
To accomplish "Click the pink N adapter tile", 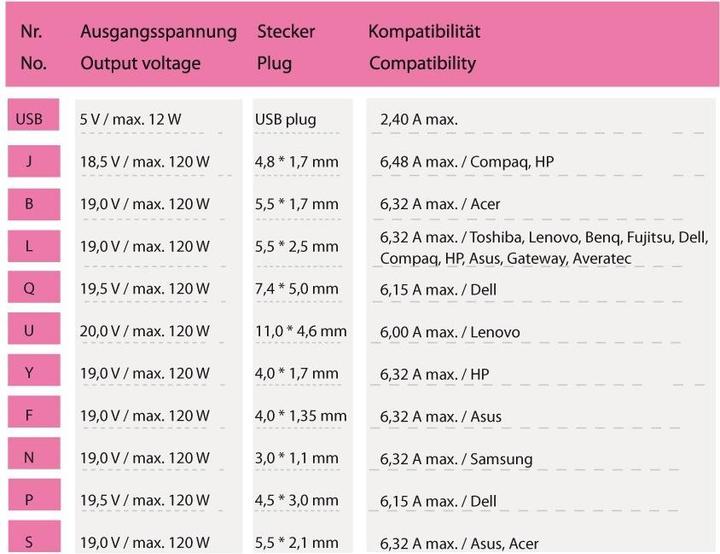I will click(29, 459).
